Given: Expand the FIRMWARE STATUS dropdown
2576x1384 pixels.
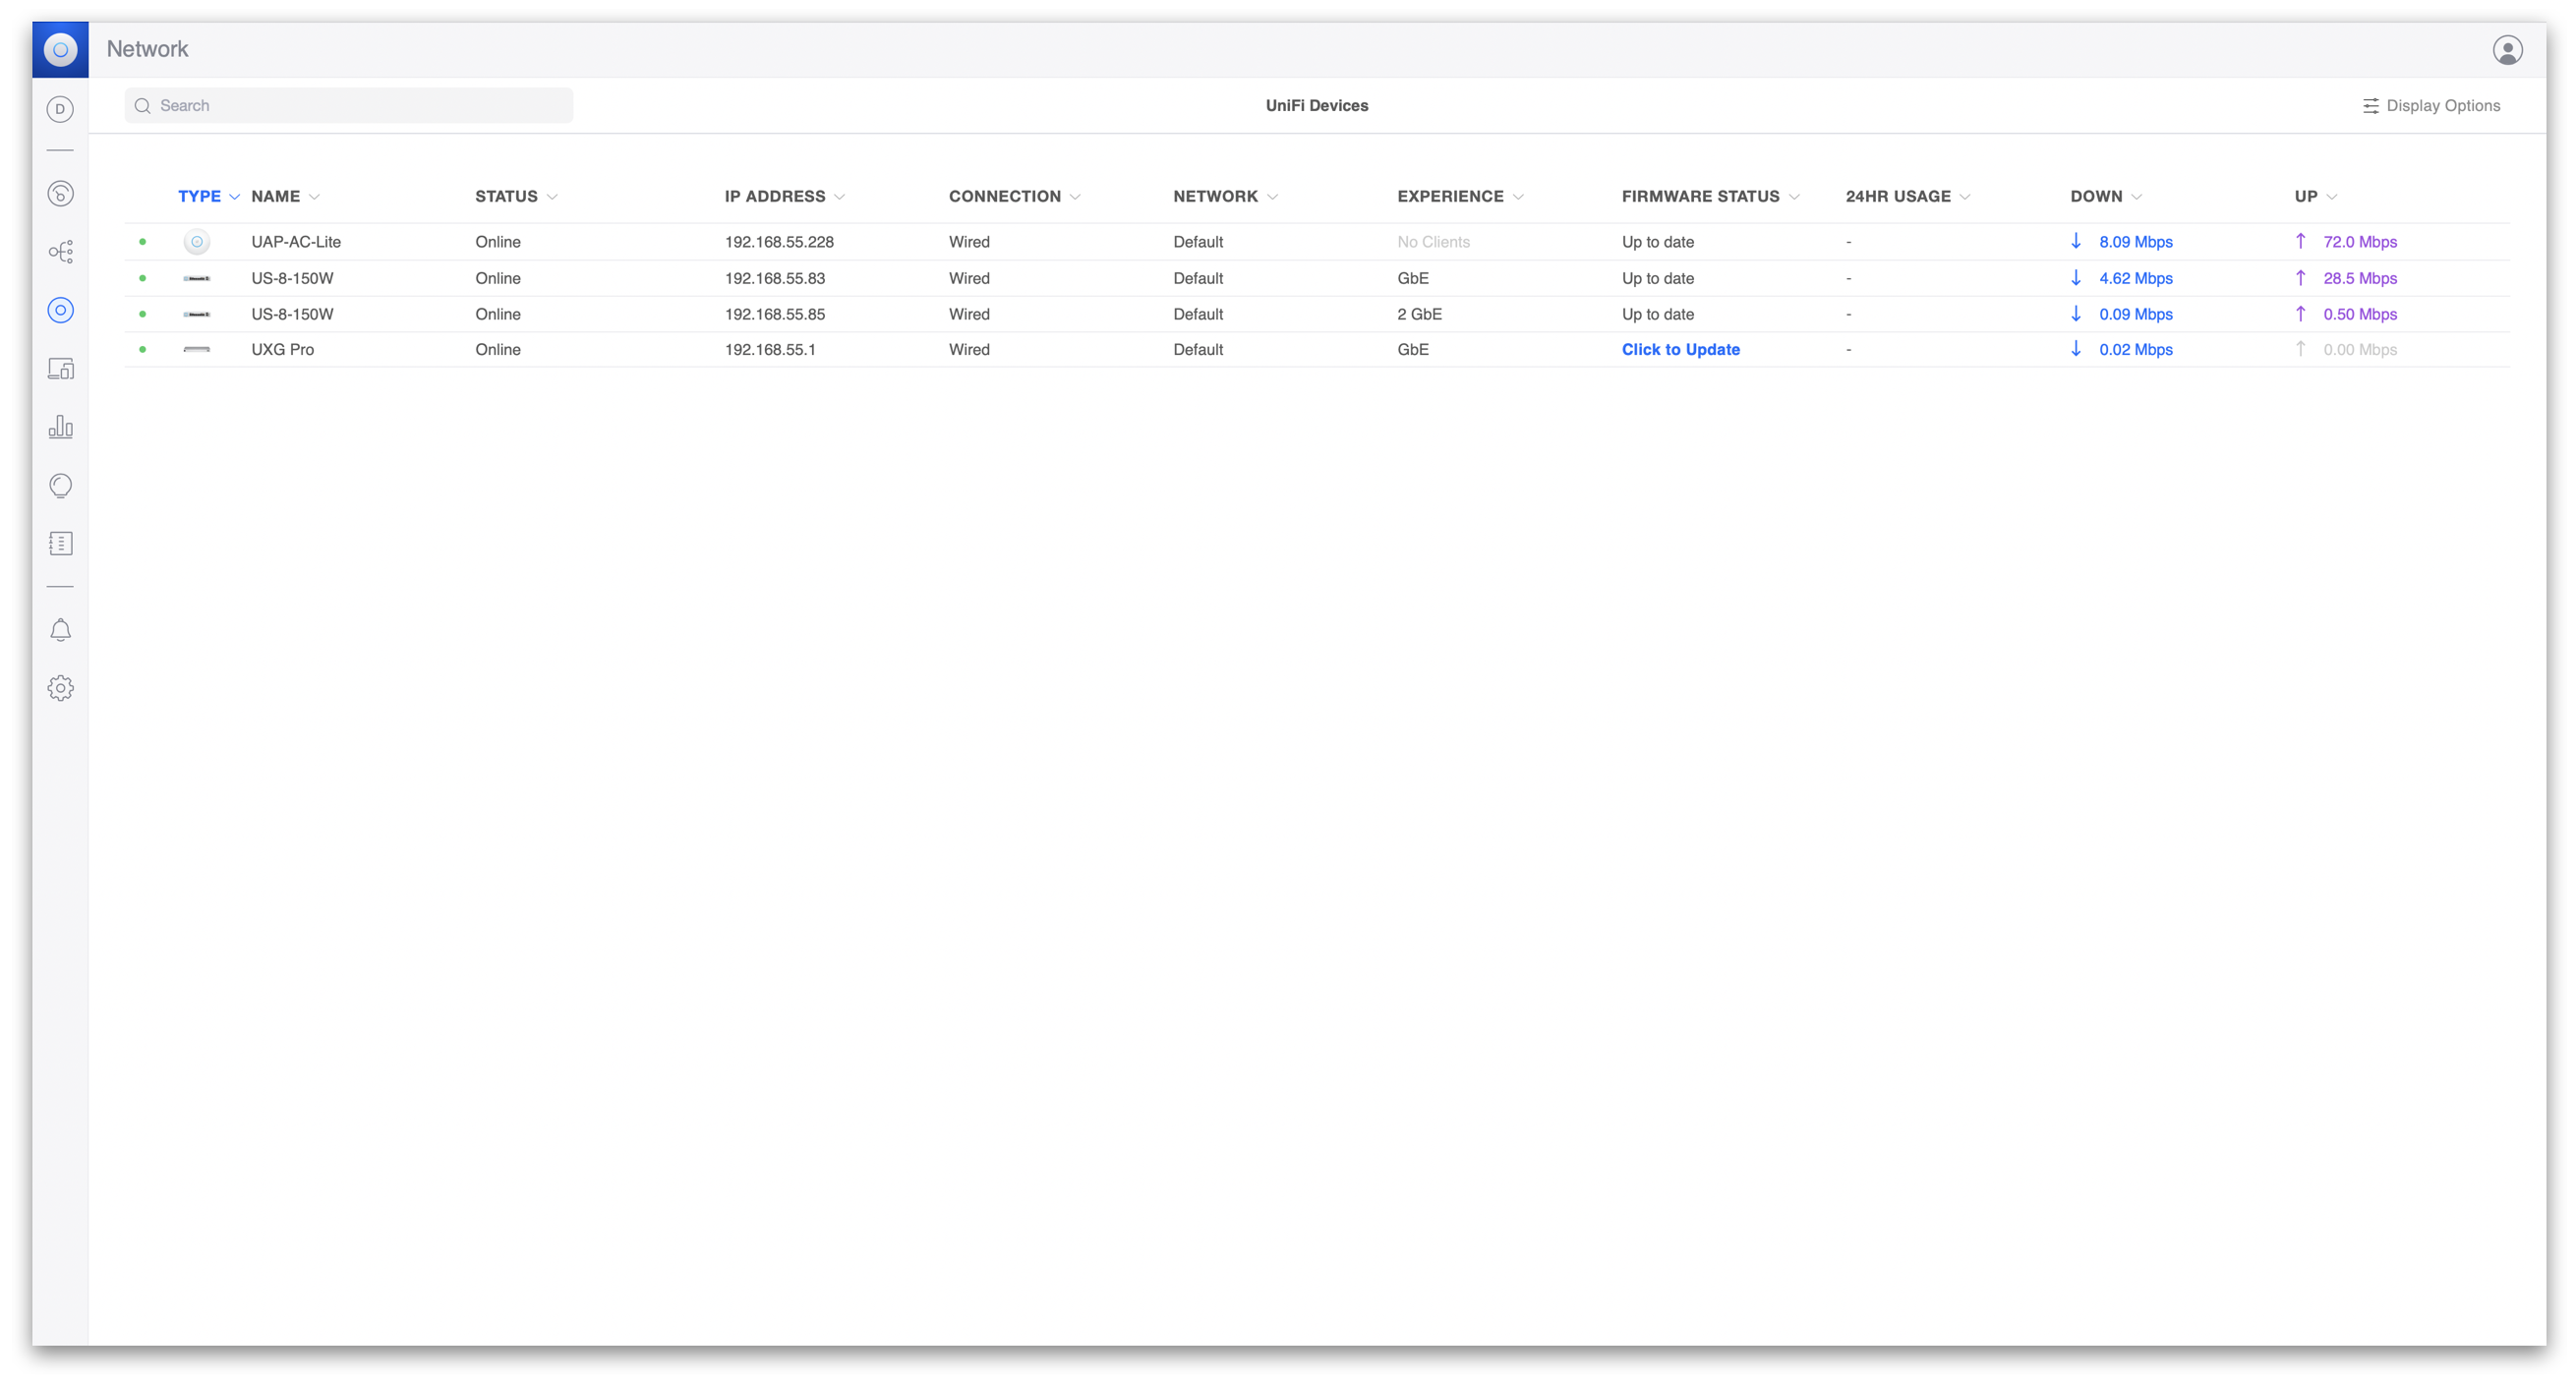Looking at the screenshot, I should (1793, 196).
